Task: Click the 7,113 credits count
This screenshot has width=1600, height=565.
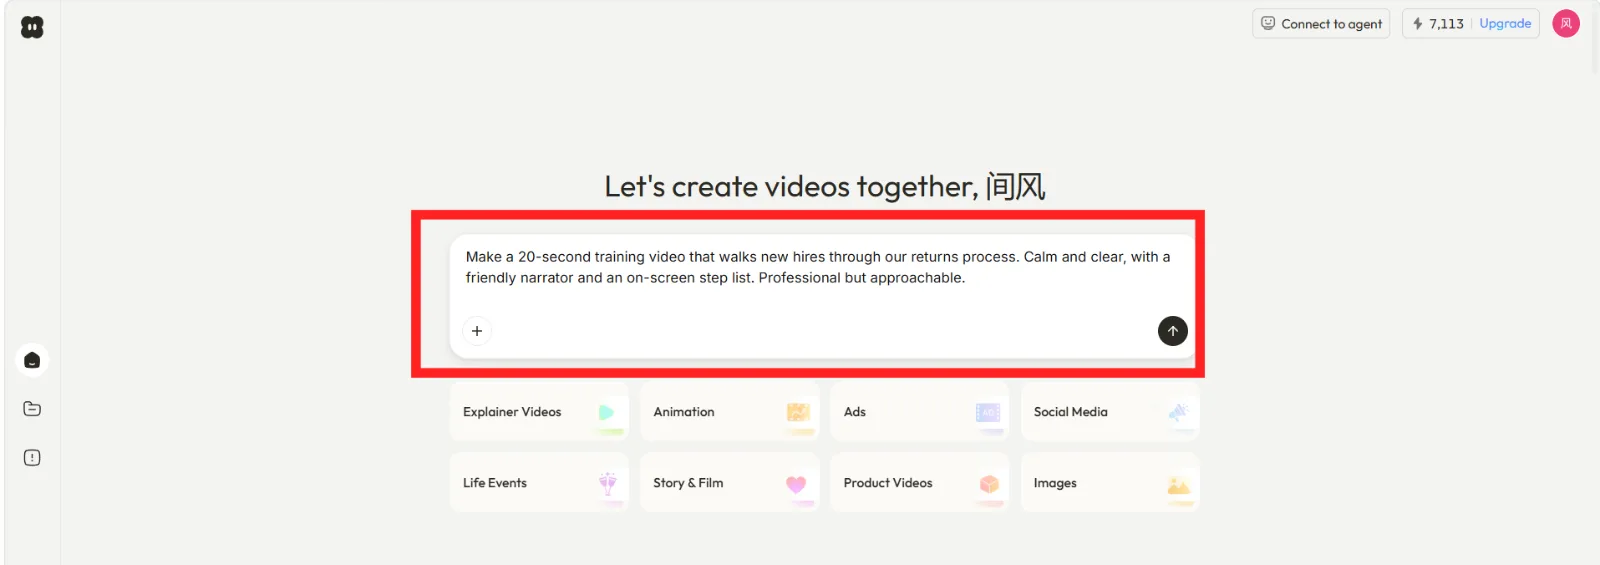Action: tap(1446, 24)
